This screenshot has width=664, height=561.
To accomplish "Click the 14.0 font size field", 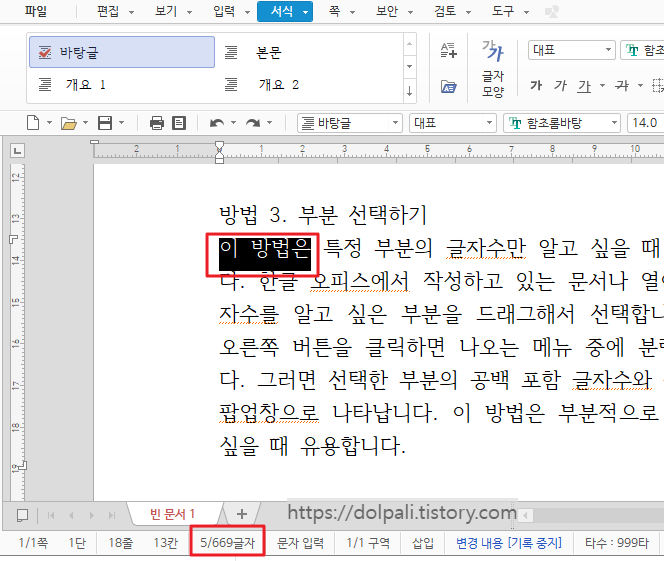I will (645, 123).
